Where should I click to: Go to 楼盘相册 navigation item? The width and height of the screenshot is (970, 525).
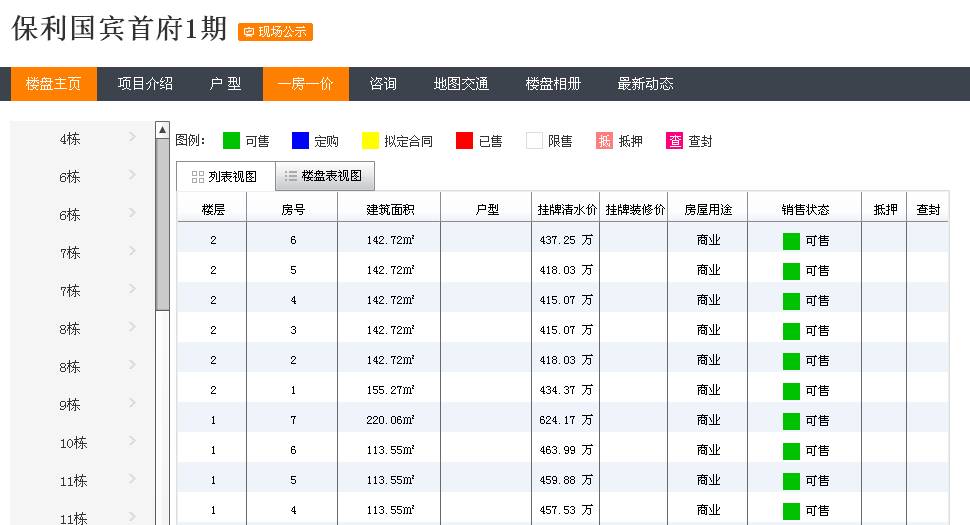pyautogui.click(x=553, y=83)
